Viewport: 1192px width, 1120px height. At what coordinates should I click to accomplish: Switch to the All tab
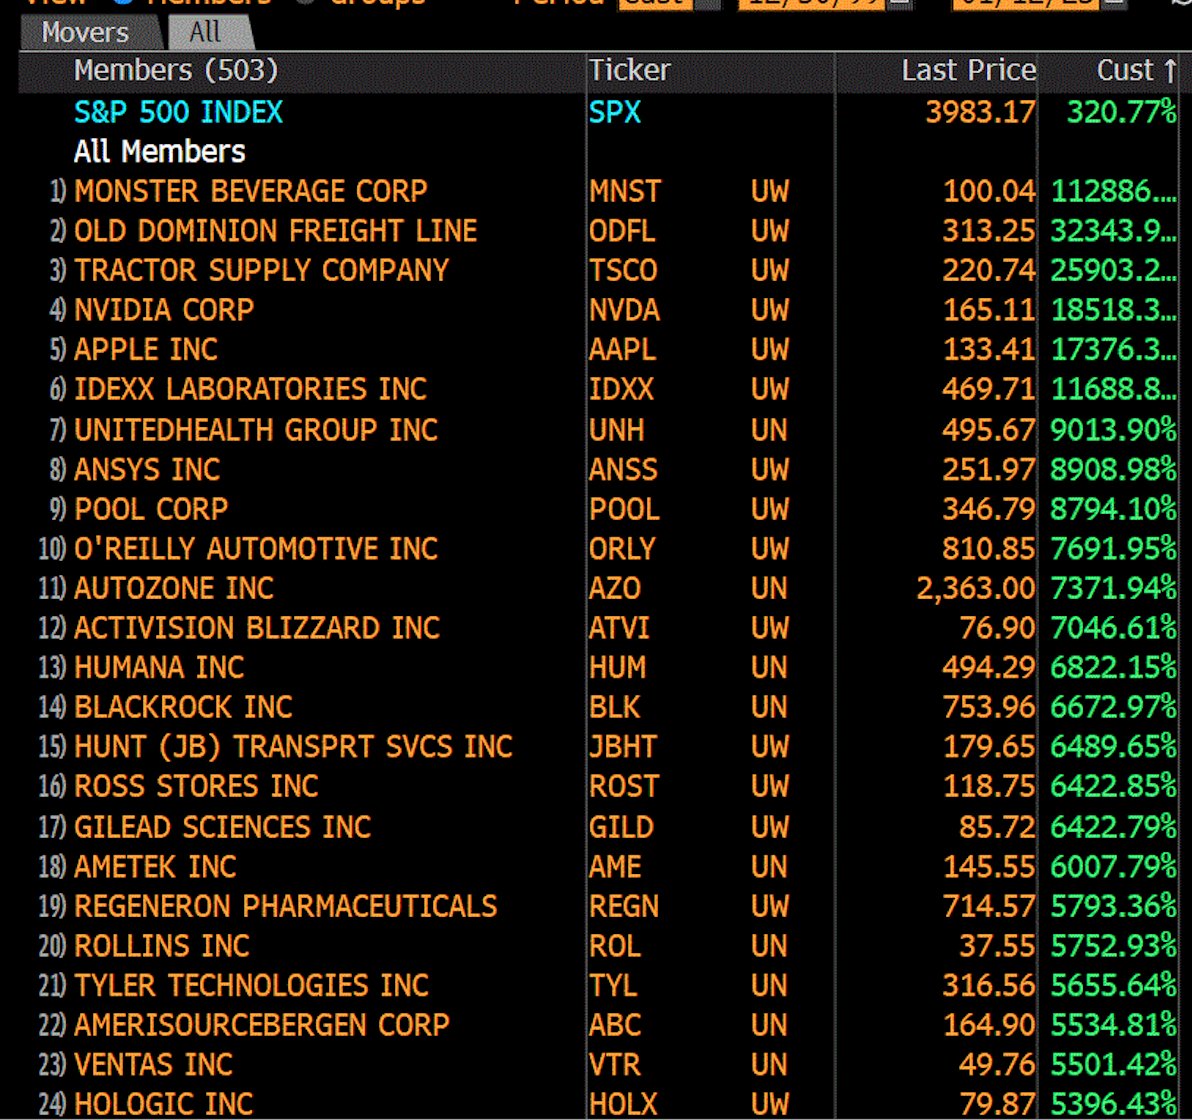pyautogui.click(x=207, y=33)
